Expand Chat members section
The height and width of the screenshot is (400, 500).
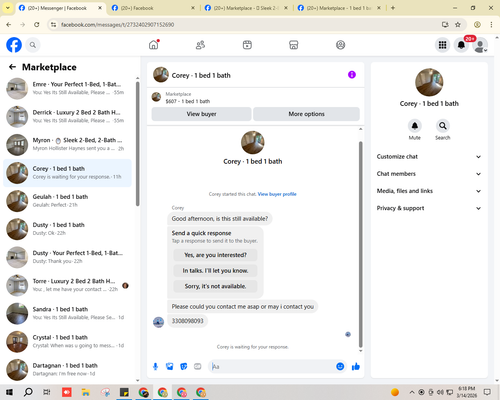429,174
